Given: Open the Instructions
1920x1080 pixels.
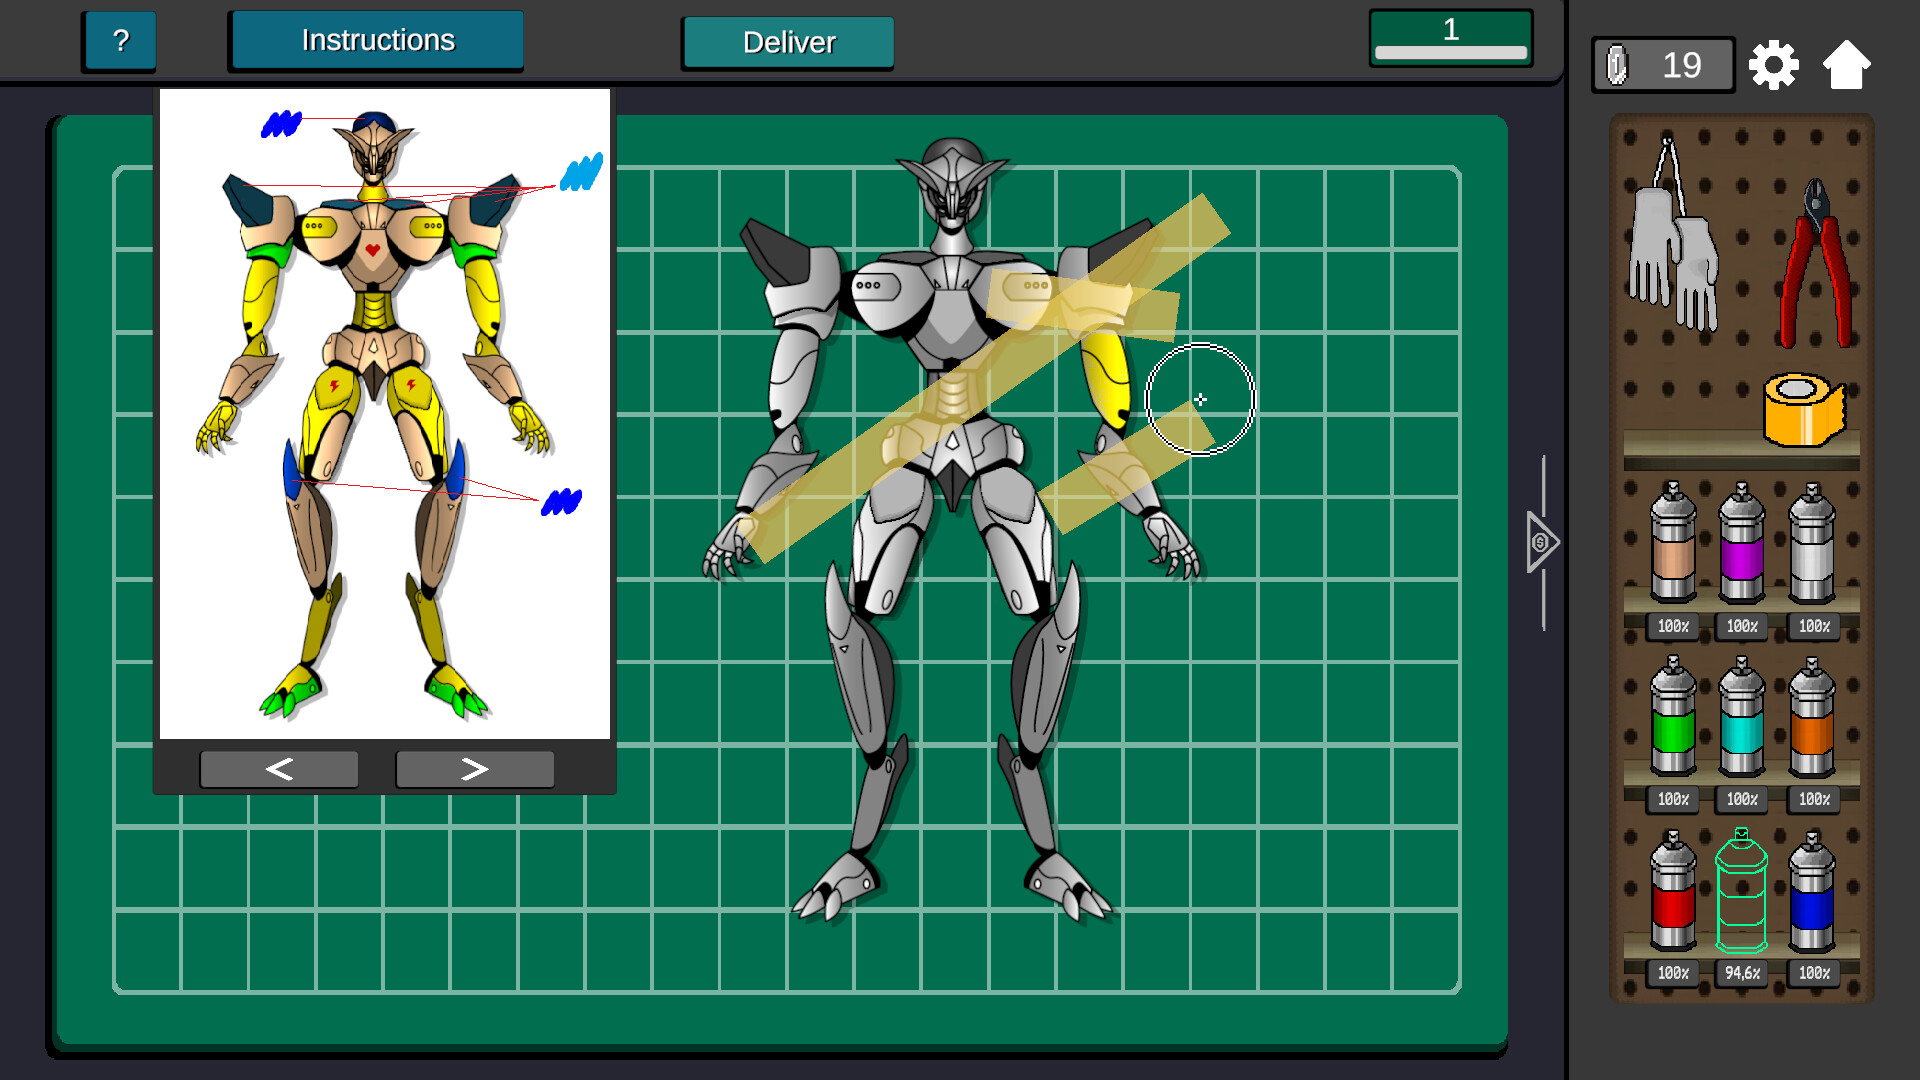Looking at the screenshot, I should click(x=376, y=40).
